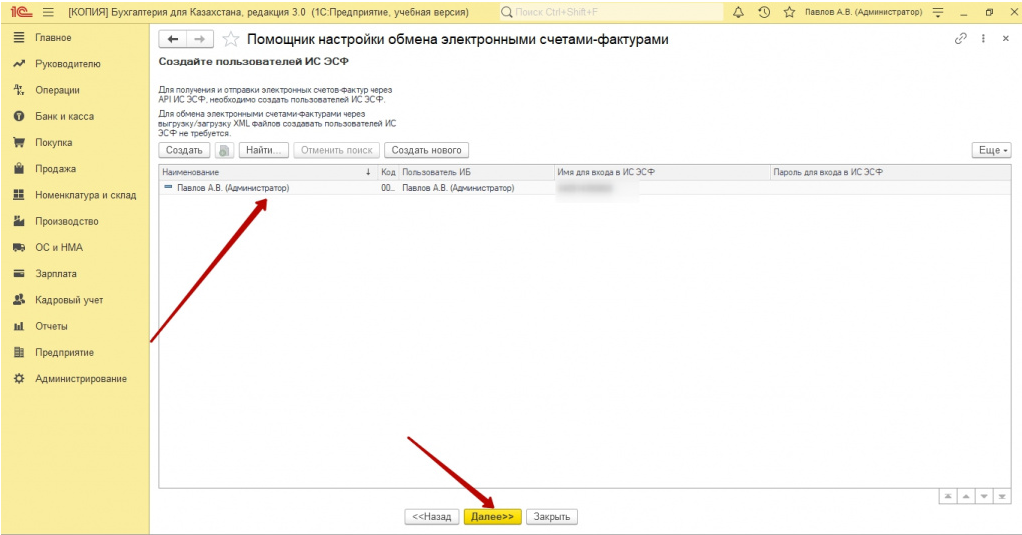Add this page to favorites via star
Viewport: 1022px width, 535px height.
[230, 39]
